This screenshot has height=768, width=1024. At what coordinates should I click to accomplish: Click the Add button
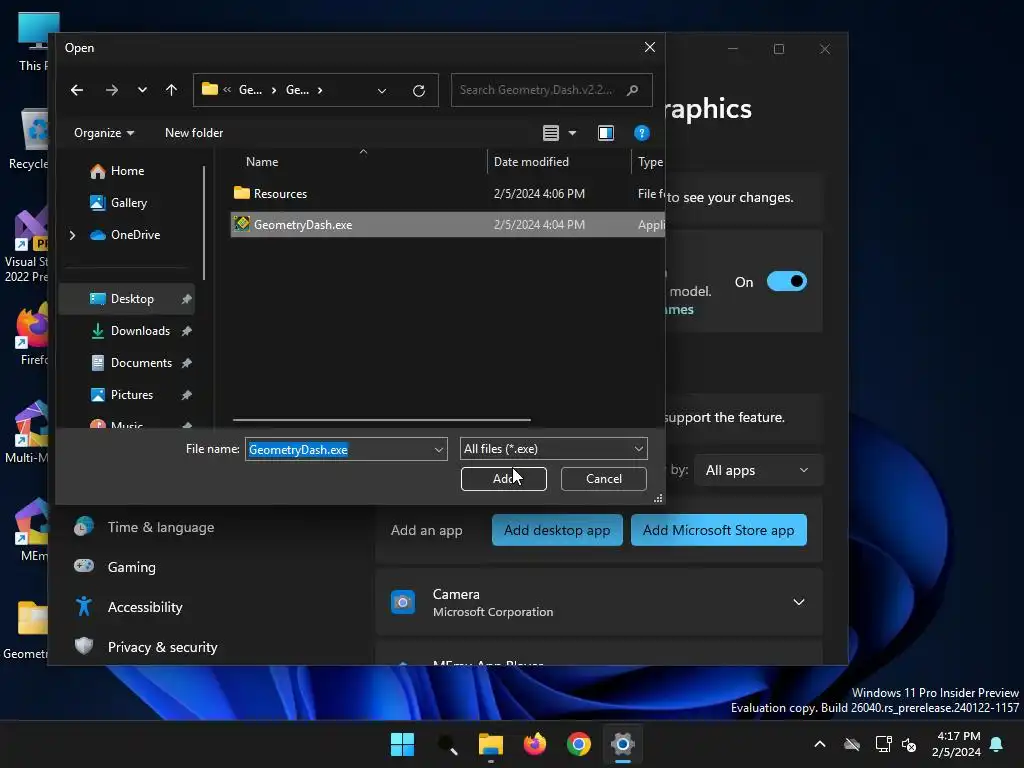click(x=504, y=479)
